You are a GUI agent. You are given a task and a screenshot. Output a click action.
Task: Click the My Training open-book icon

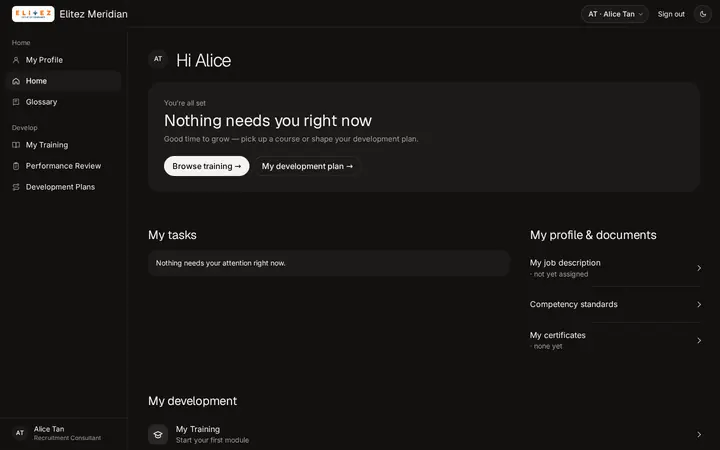coord(16,145)
